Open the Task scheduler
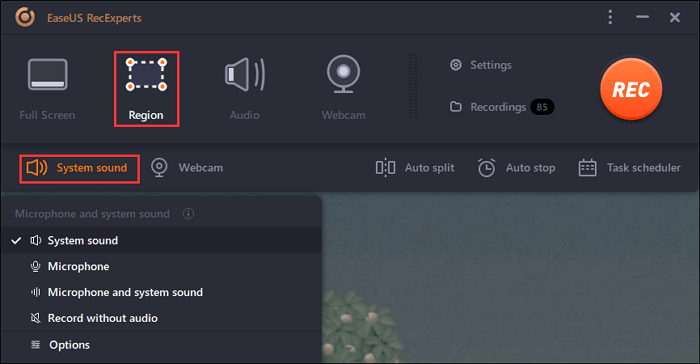Viewport: 700px width, 364px height. coord(629,168)
